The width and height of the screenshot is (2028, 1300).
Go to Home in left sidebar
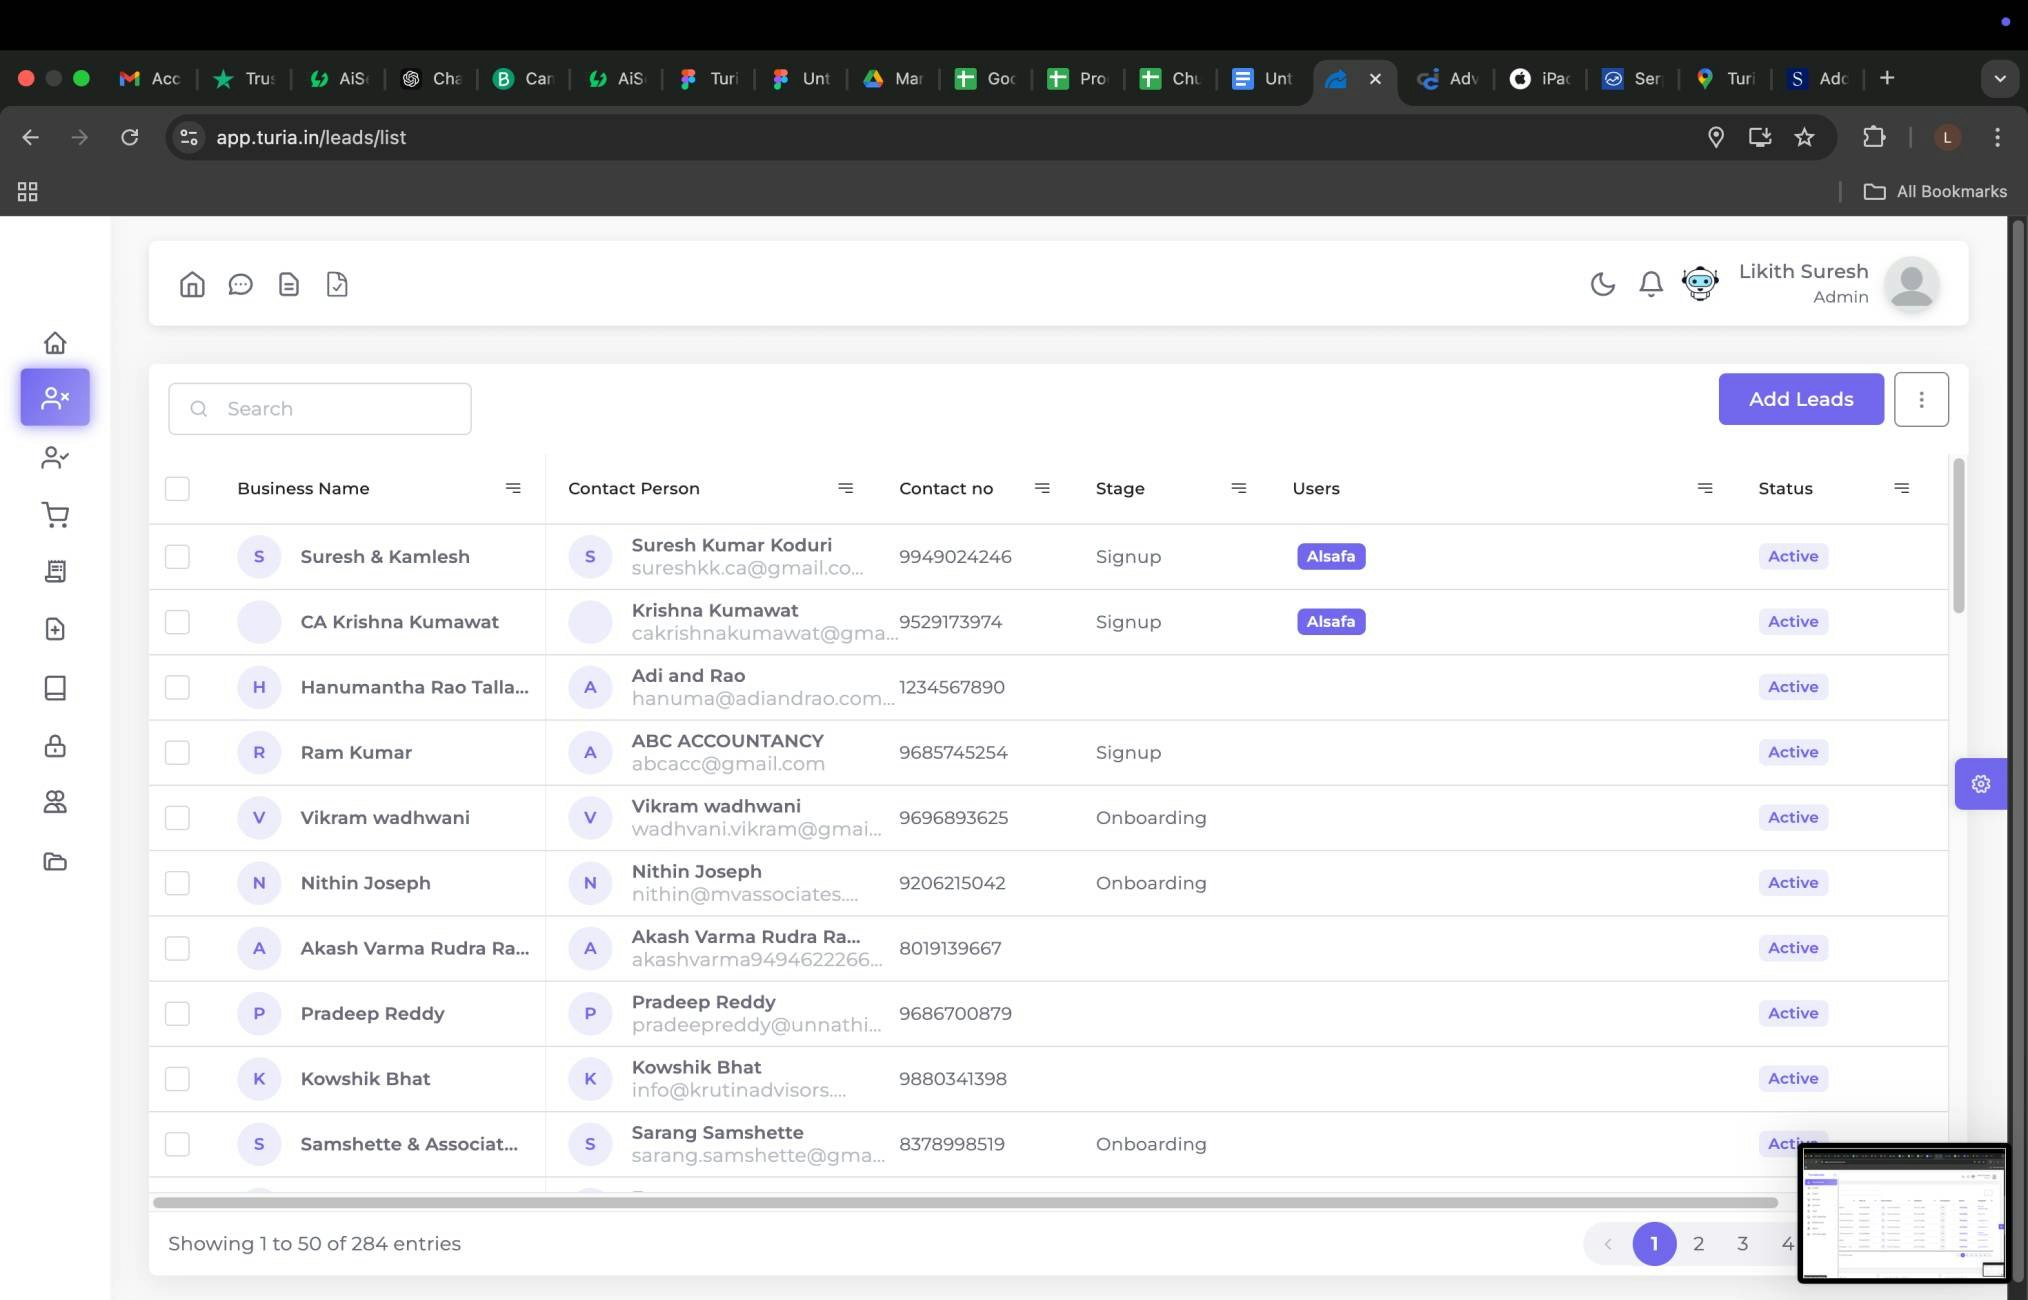(55, 343)
